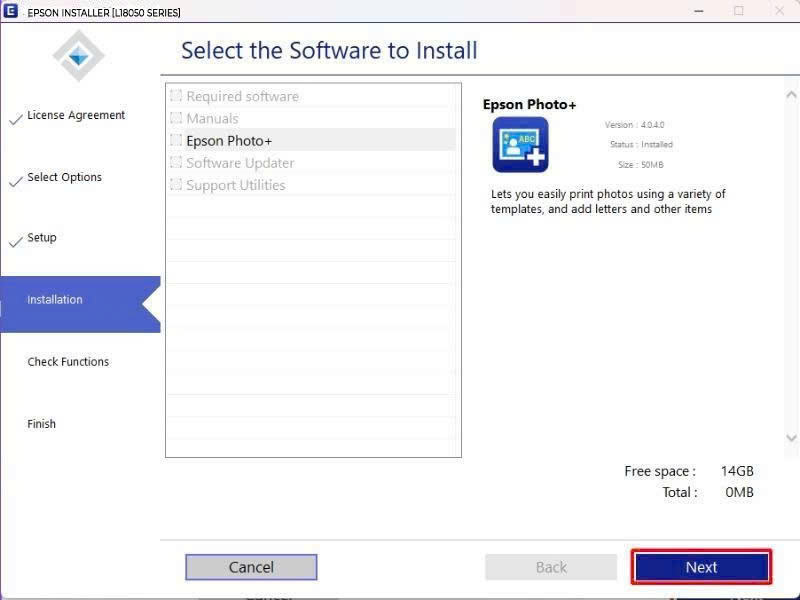Toggle the Software Updater checkbox
Image resolution: width=800 pixels, height=600 pixels.
(176, 162)
